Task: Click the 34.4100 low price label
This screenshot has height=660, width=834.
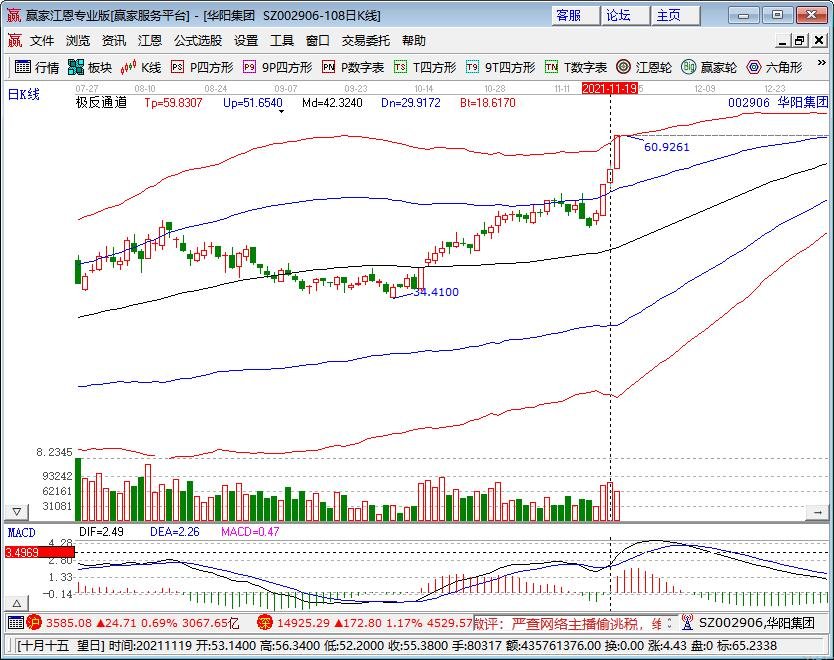Action: point(436,291)
